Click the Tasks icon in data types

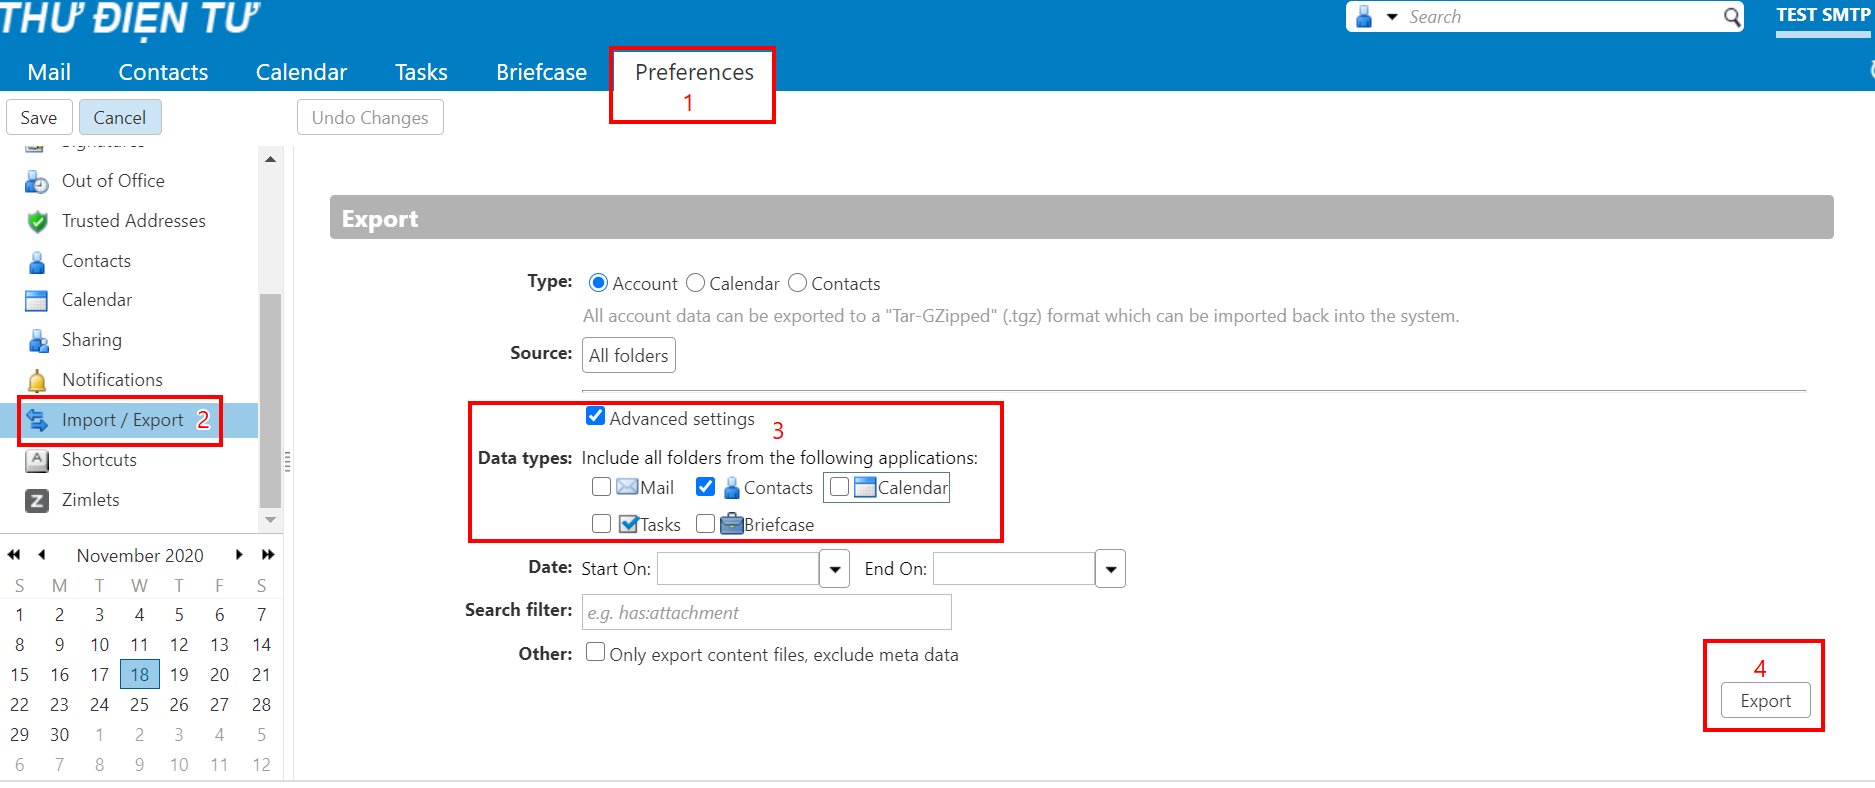click(x=629, y=524)
